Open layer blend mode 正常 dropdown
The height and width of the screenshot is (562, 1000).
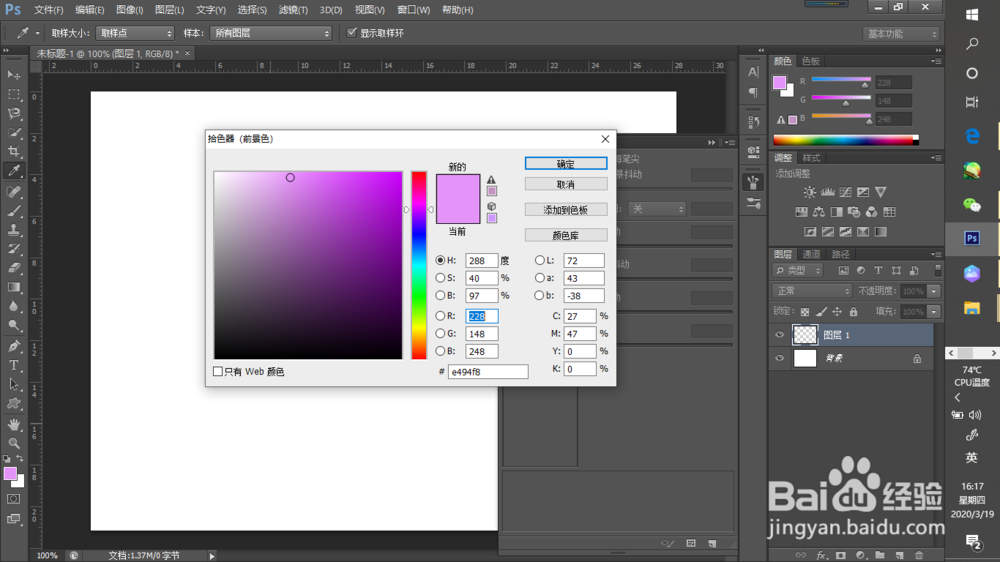(x=812, y=291)
